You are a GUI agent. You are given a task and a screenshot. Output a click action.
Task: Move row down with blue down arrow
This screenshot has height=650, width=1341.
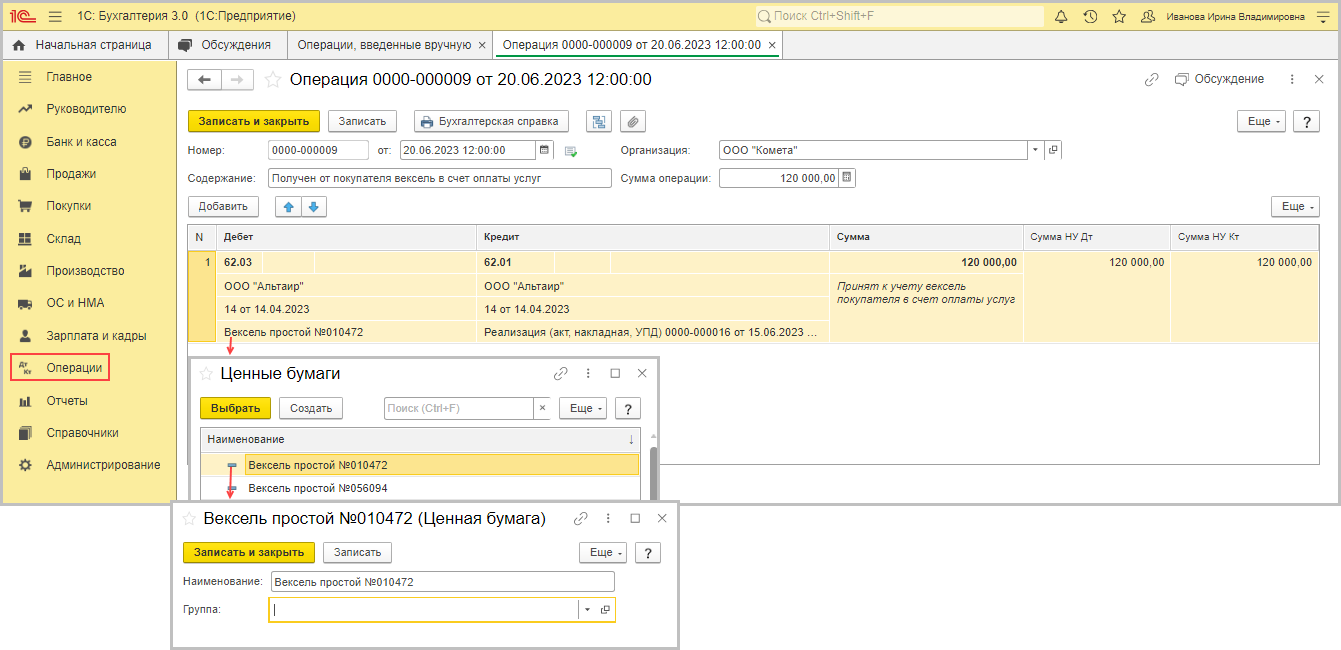click(313, 206)
